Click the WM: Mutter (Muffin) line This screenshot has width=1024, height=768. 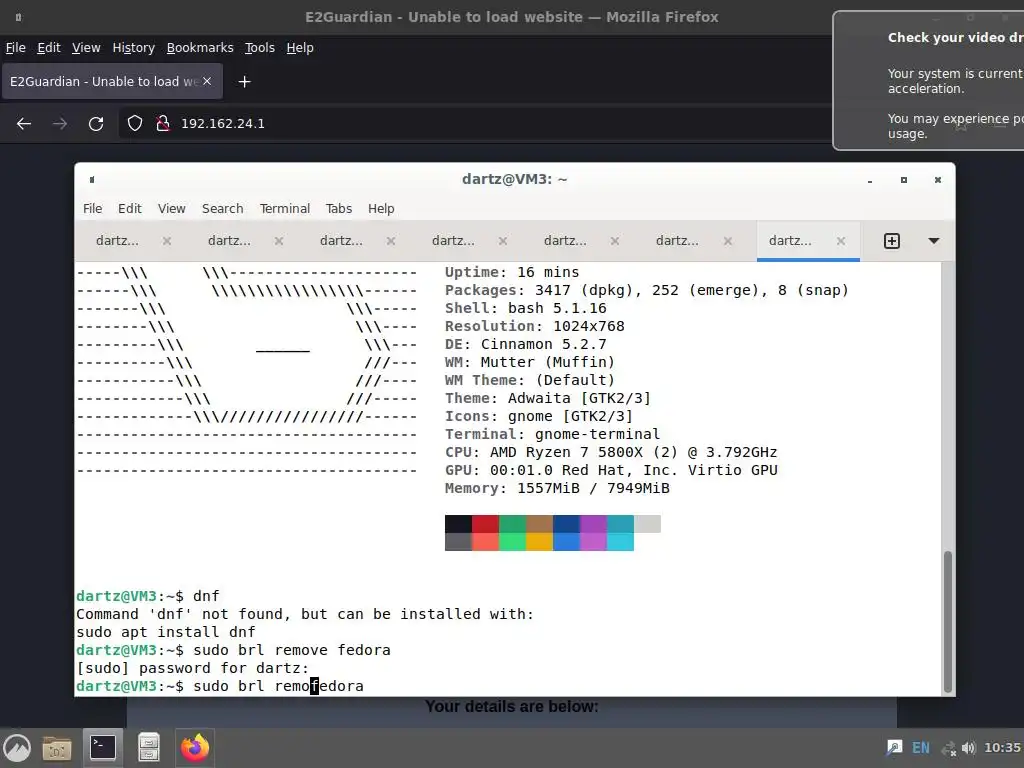click(530, 362)
